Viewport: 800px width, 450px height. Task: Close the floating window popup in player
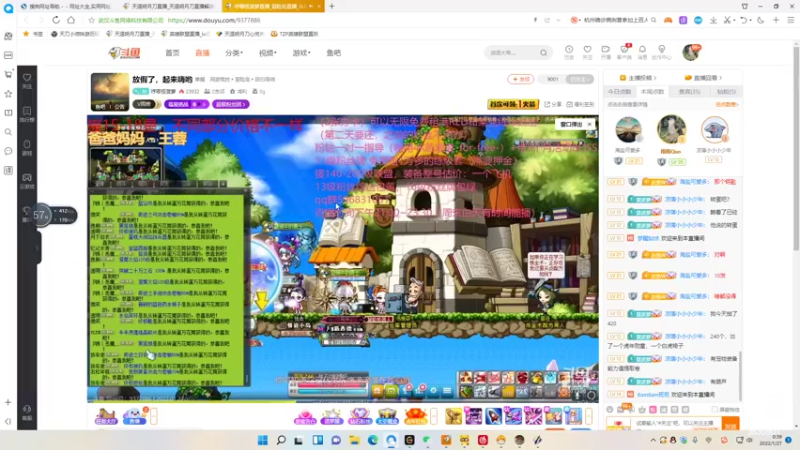[x=589, y=124]
